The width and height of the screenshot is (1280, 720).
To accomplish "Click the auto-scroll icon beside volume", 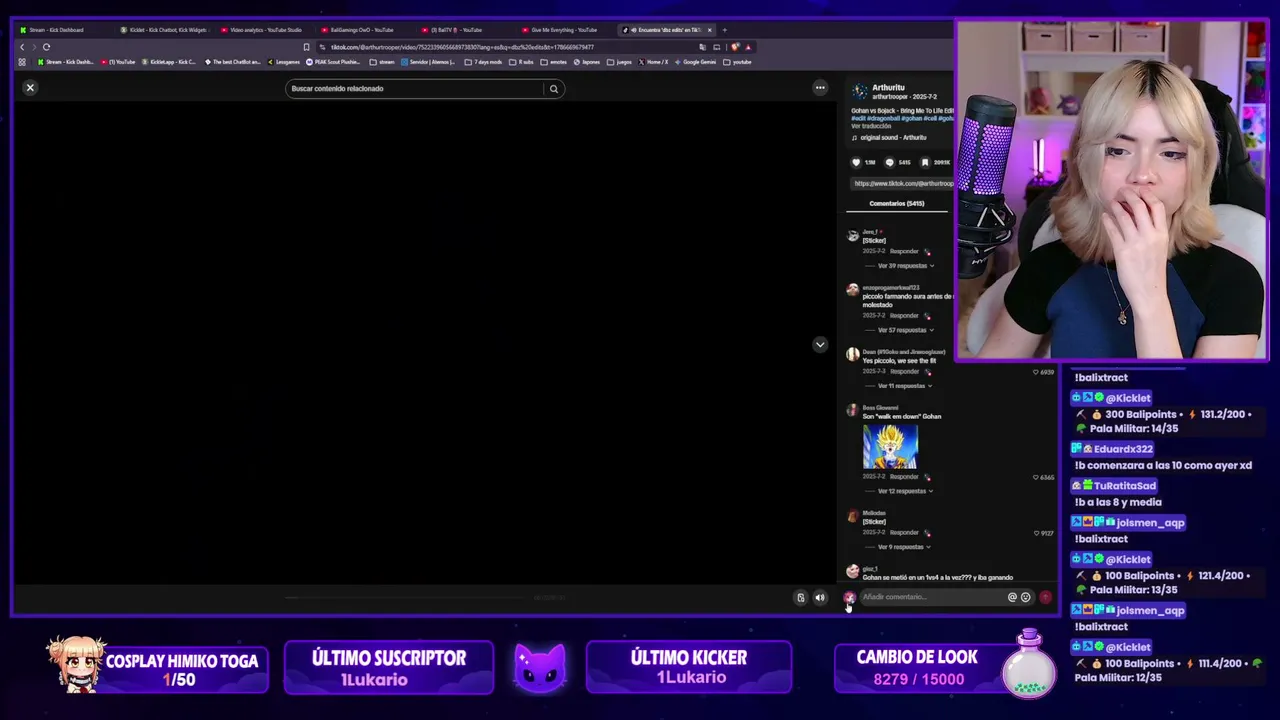I will [x=800, y=598].
